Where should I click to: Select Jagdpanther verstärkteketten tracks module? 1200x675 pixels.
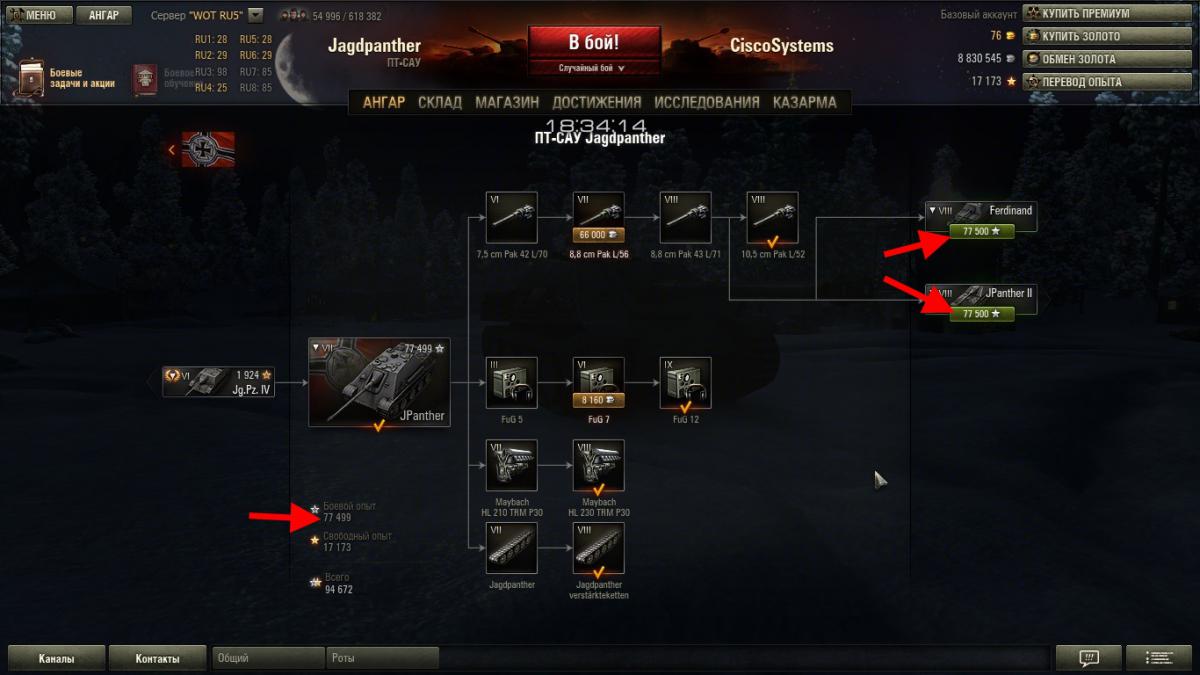(x=598, y=548)
